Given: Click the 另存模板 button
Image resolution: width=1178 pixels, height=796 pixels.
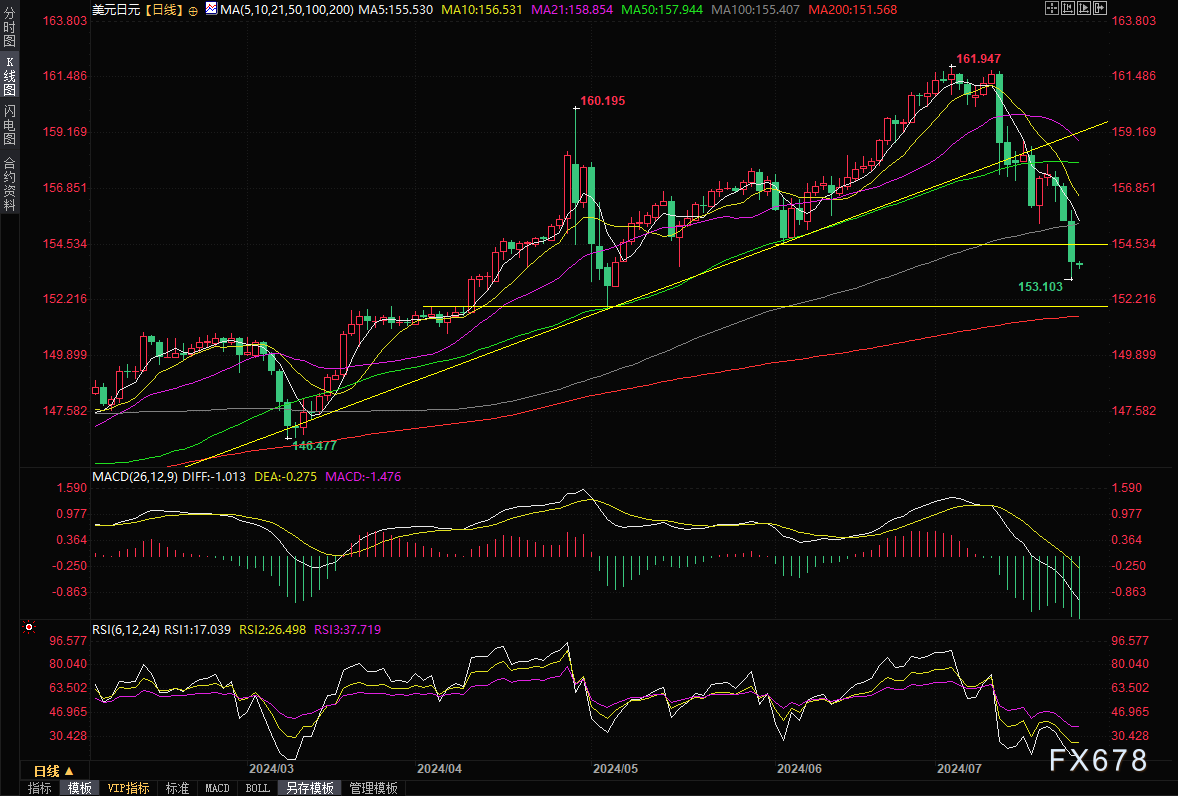Looking at the screenshot, I should click(310, 788).
